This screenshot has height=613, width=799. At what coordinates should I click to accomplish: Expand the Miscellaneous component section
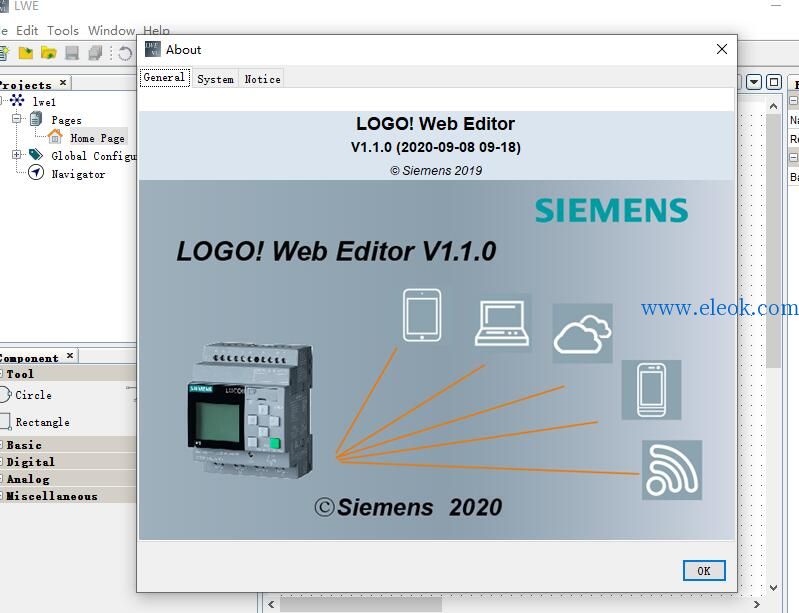pos(2,495)
